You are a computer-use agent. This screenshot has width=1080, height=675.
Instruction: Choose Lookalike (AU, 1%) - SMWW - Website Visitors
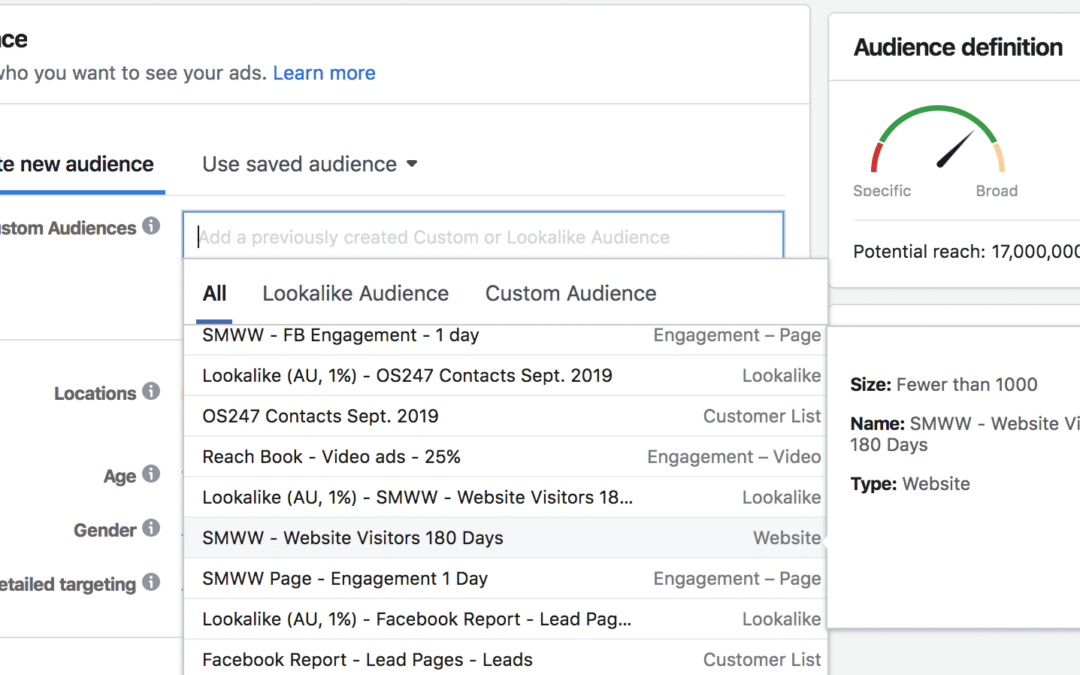(505, 497)
